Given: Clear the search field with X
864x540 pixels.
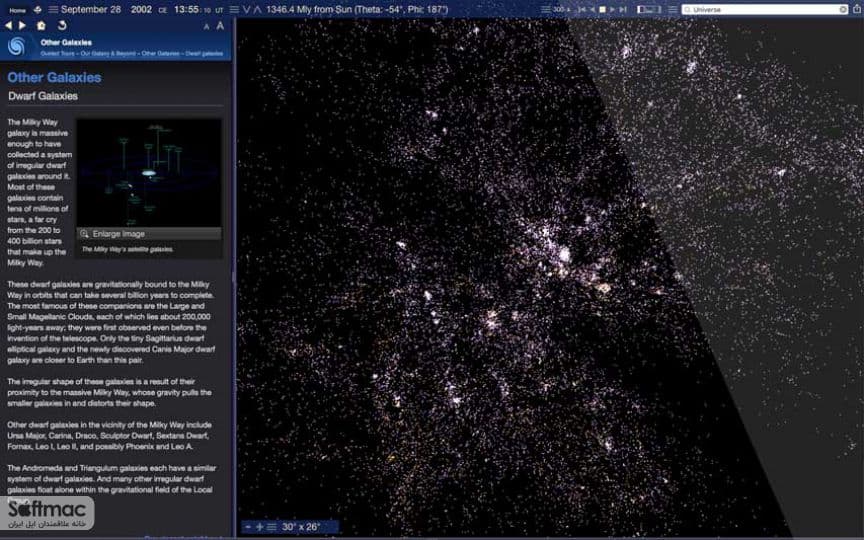Looking at the screenshot, I should point(843,9).
